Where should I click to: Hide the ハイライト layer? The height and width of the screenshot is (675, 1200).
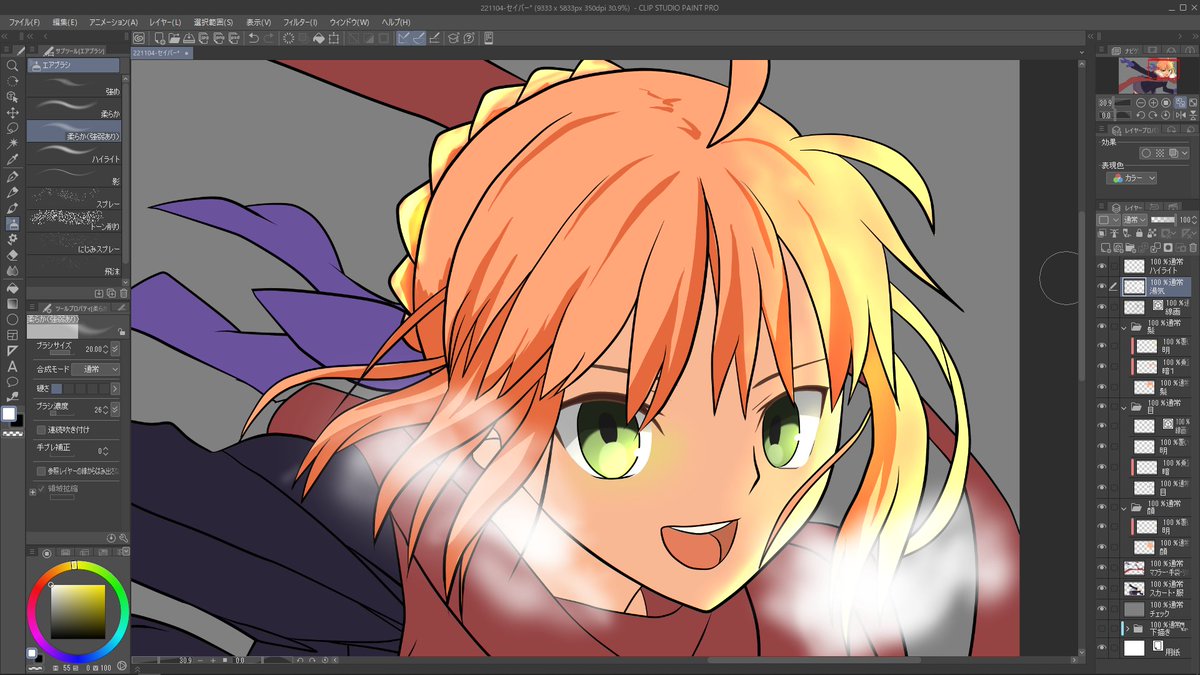tap(1102, 267)
